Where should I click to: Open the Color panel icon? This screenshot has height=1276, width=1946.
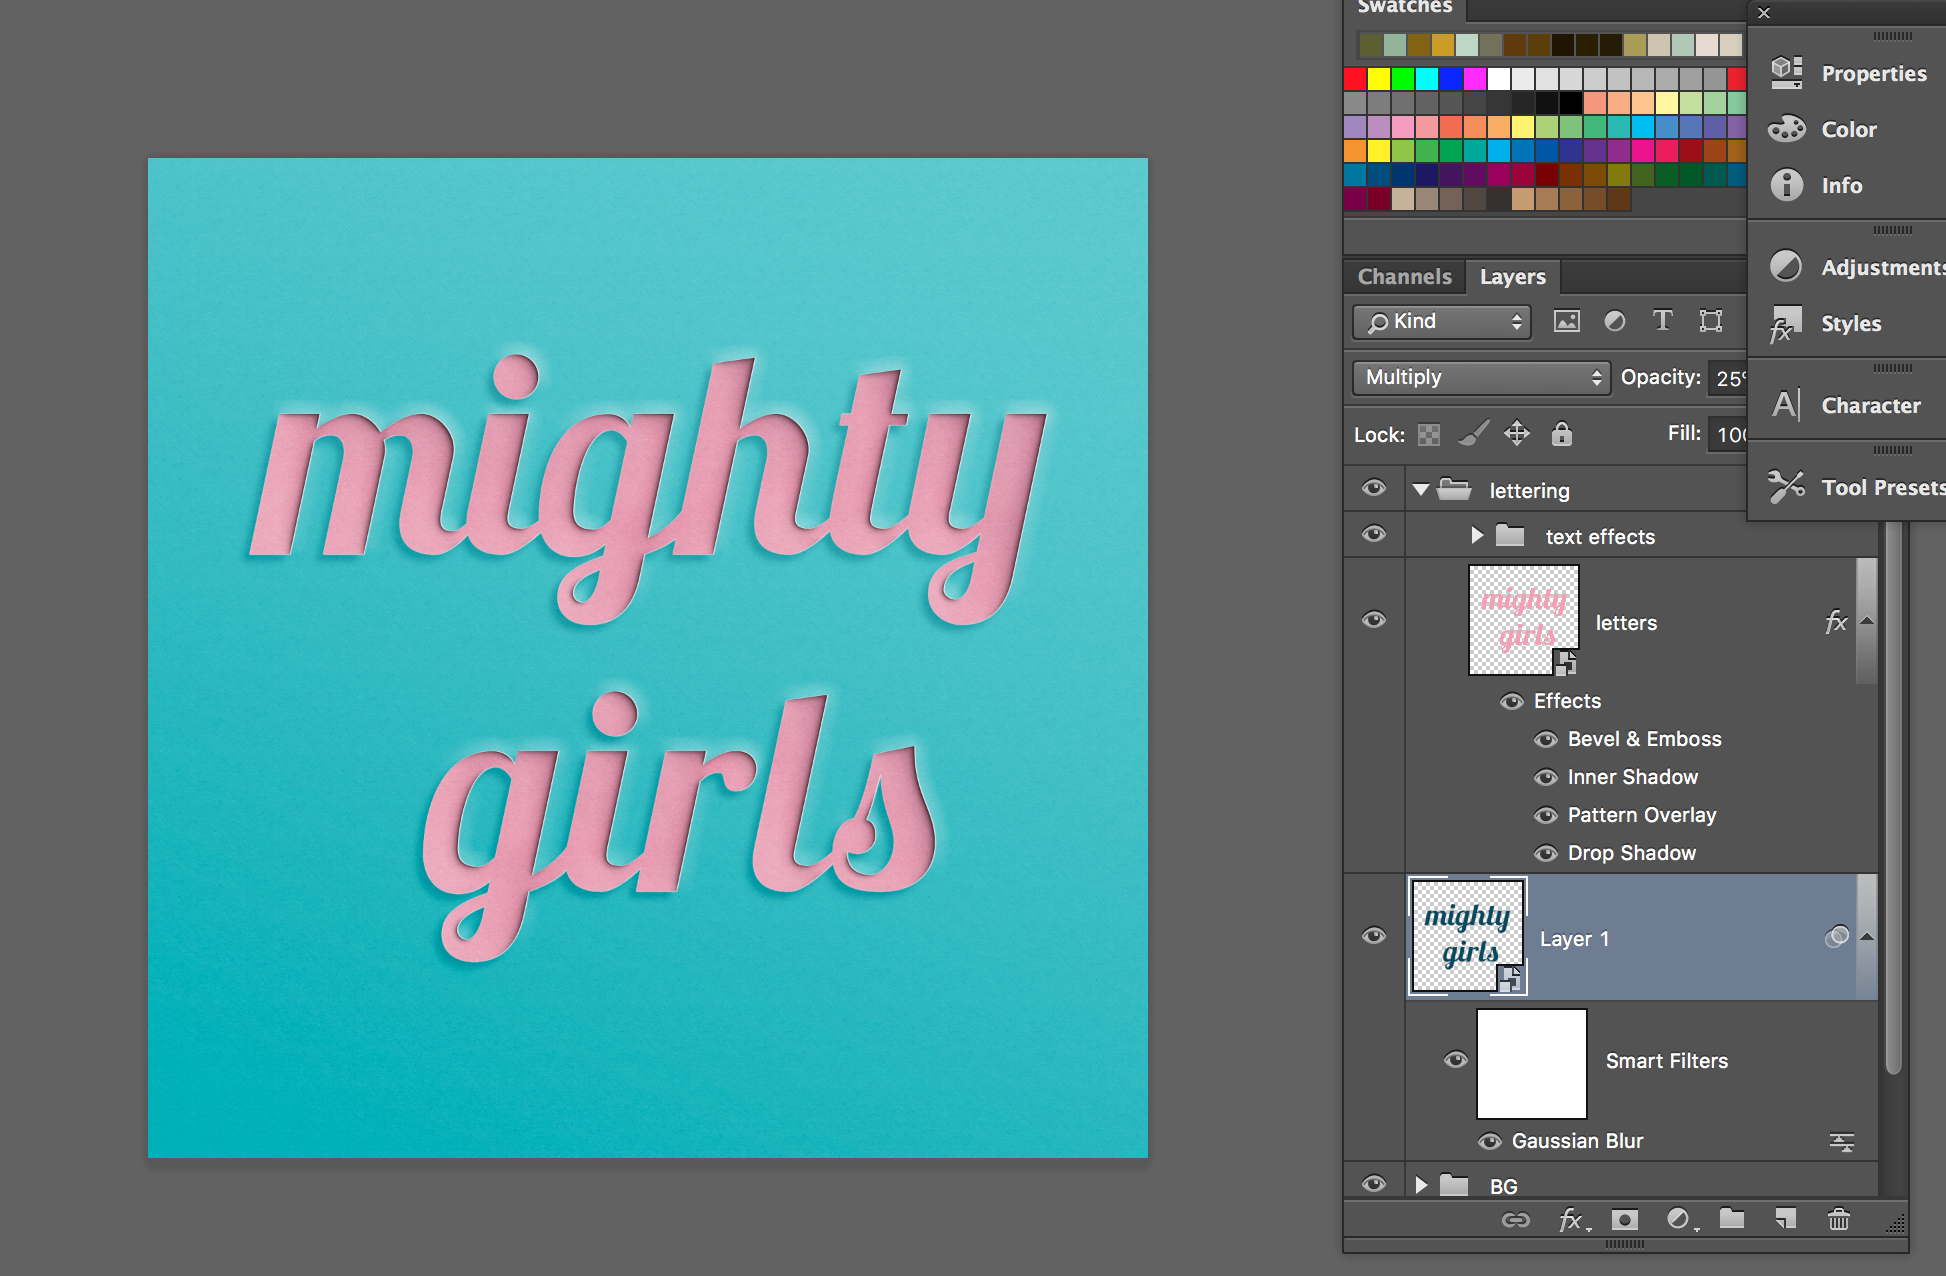[1786, 129]
